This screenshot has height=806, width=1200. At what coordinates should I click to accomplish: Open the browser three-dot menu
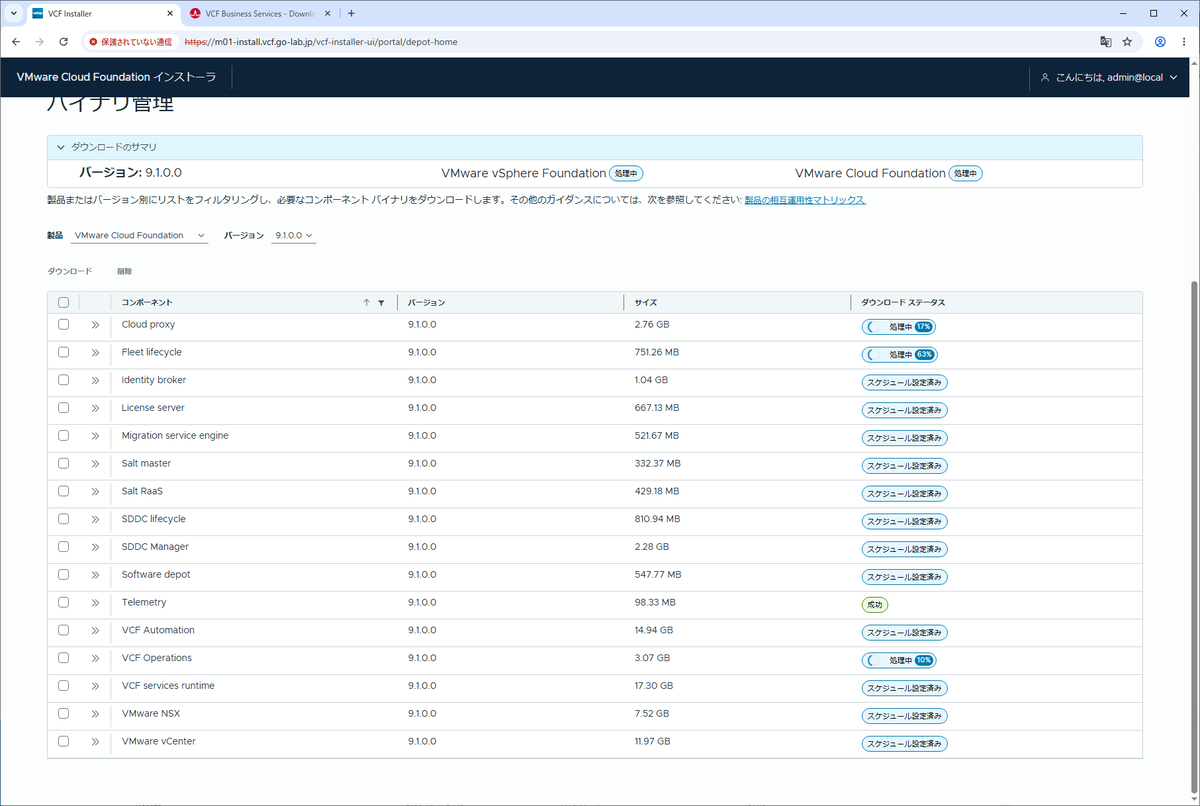click(x=1184, y=42)
